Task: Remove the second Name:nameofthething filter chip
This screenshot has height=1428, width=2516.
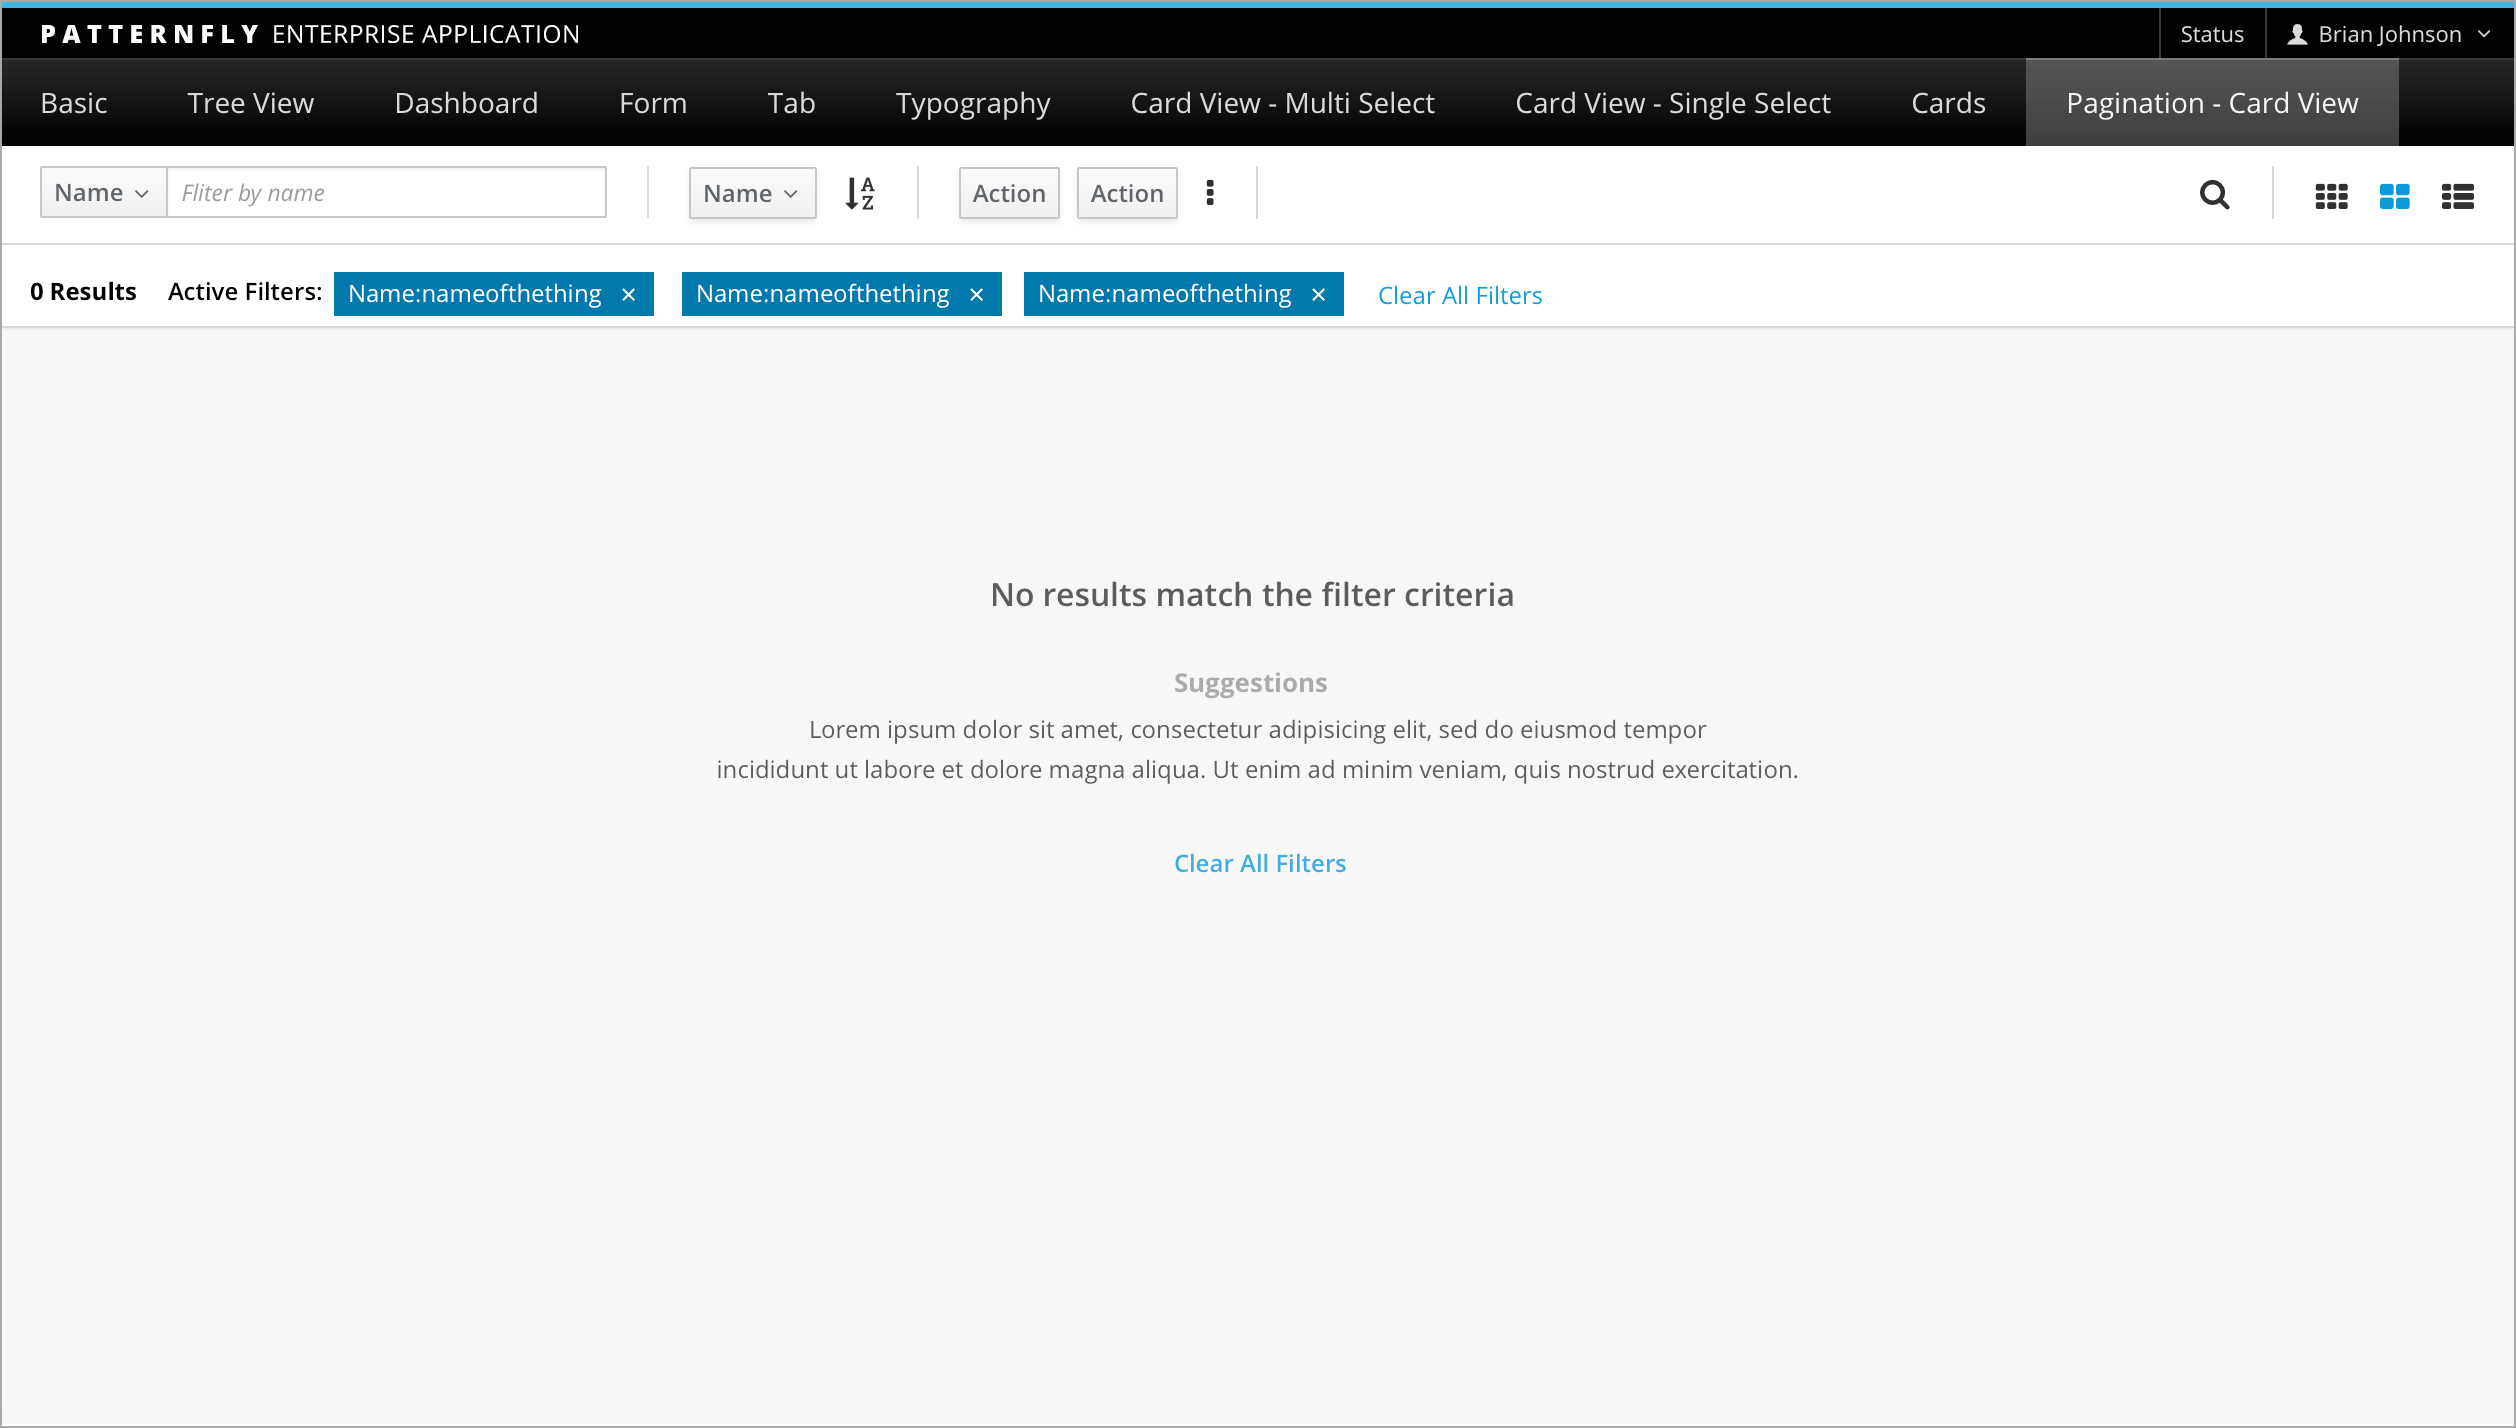Action: pyautogui.click(x=976, y=294)
